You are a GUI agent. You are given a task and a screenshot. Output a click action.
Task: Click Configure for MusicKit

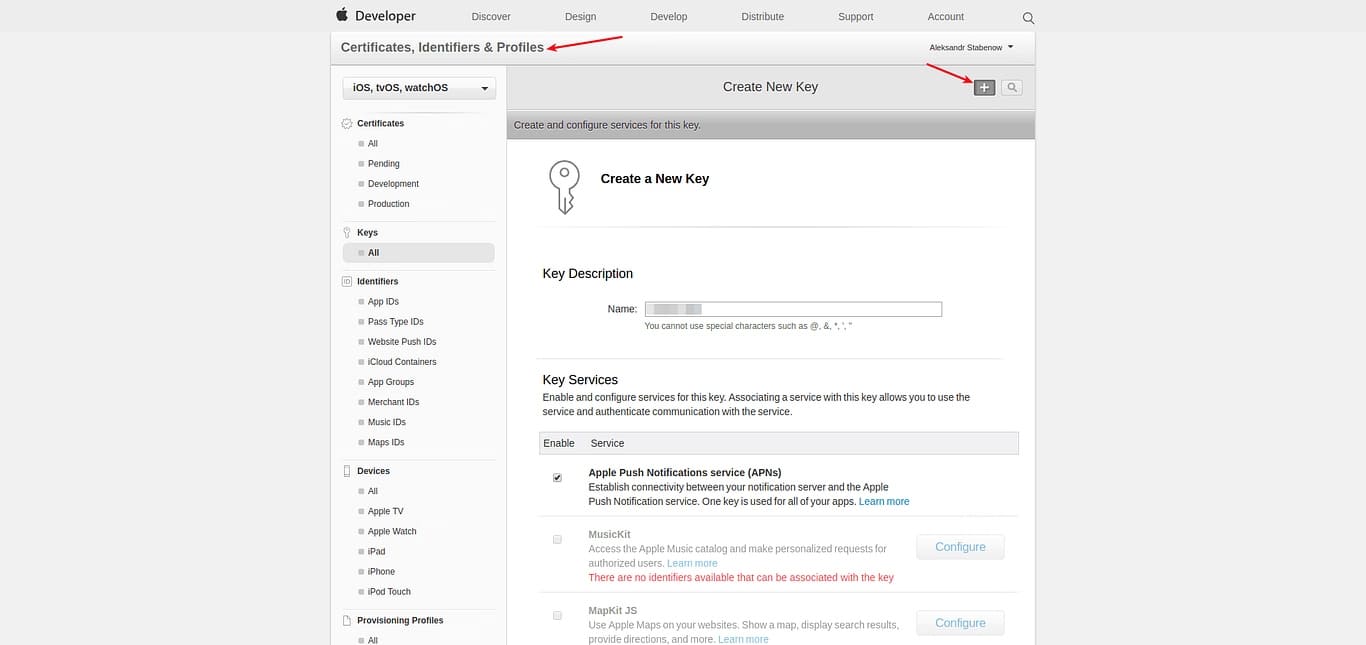[x=959, y=546]
